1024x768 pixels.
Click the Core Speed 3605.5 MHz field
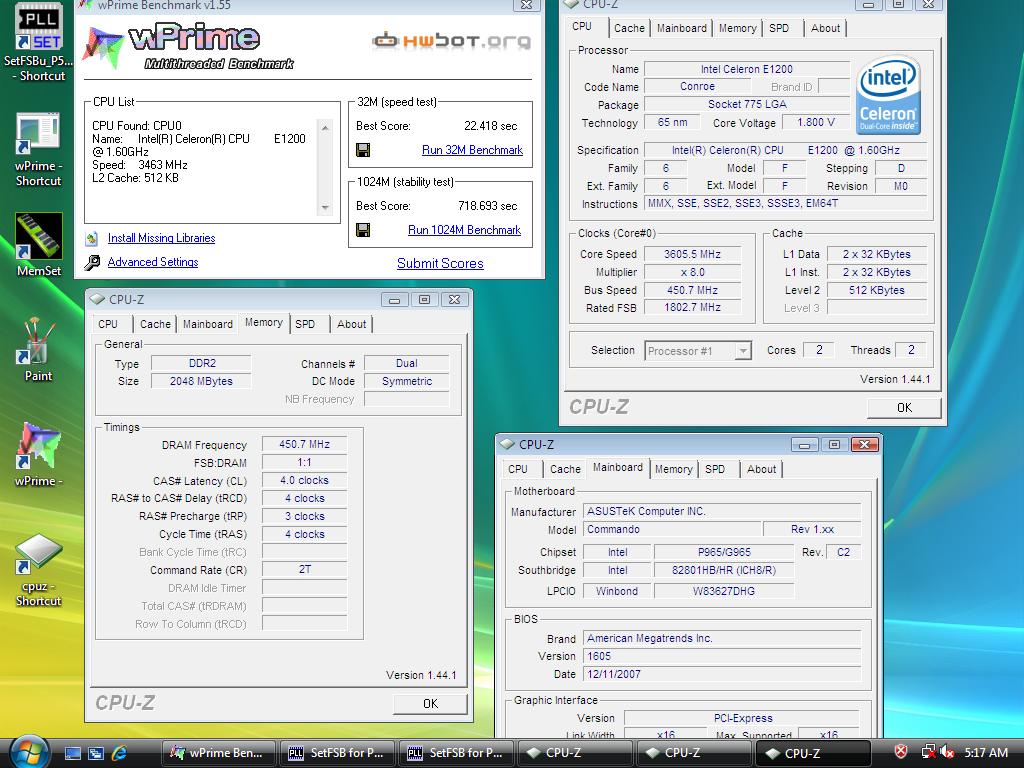coord(692,254)
